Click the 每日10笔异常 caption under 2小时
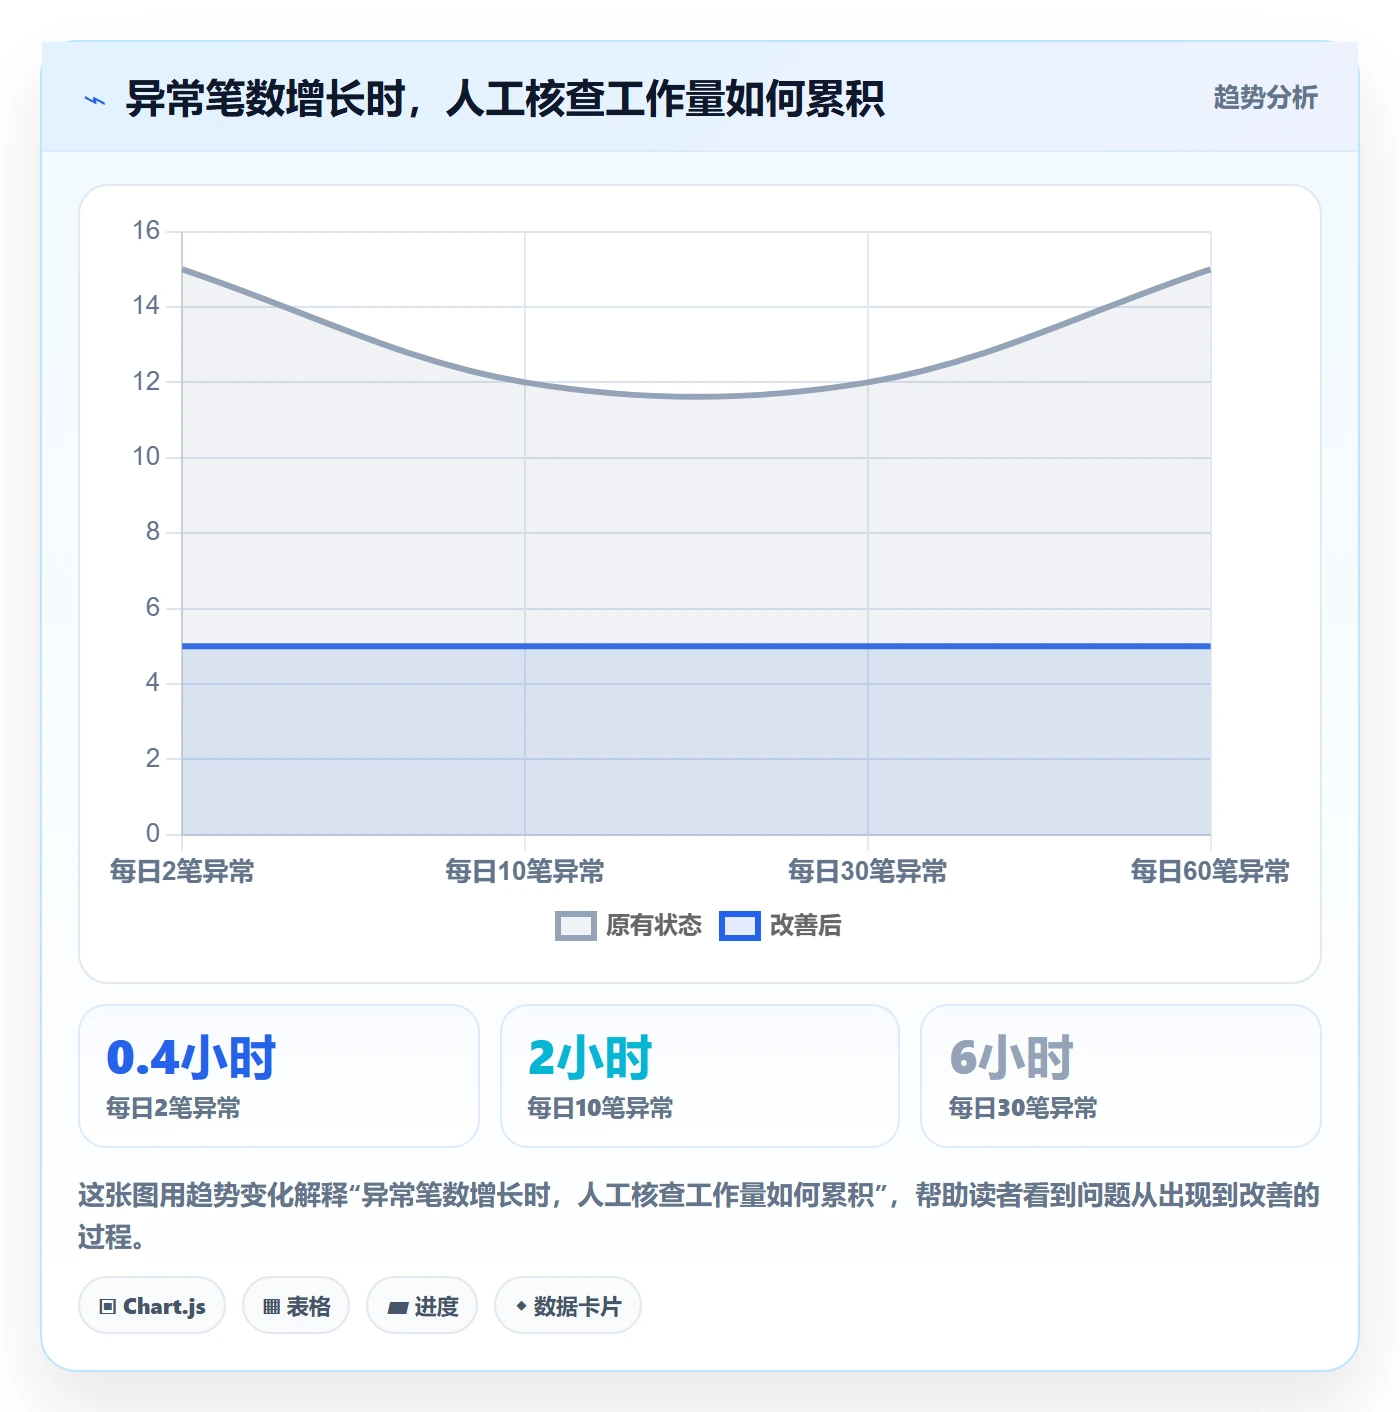 [x=600, y=1108]
